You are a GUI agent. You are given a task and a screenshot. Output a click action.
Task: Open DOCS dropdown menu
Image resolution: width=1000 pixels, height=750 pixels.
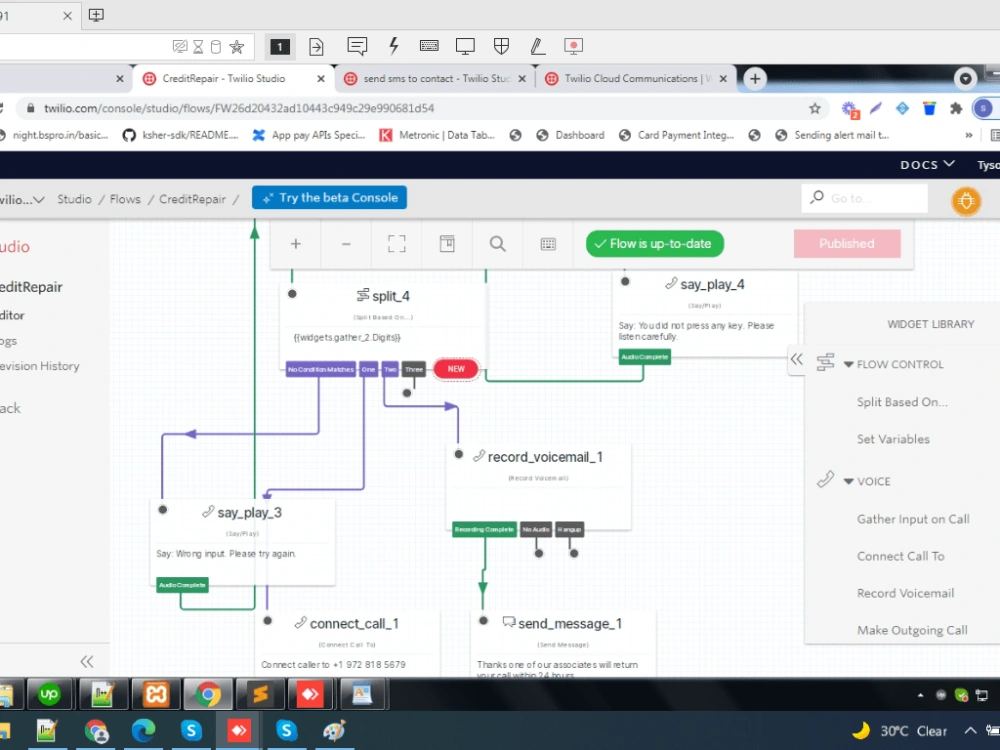point(927,165)
